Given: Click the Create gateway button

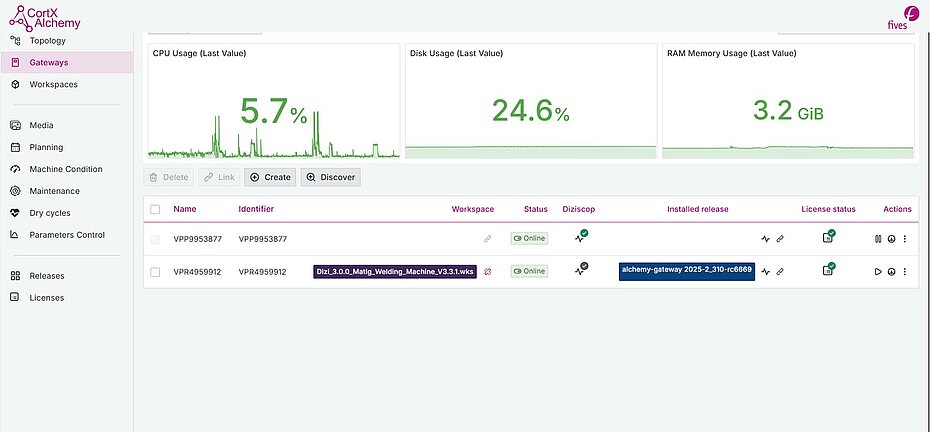Looking at the screenshot, I should pos(270,177).
